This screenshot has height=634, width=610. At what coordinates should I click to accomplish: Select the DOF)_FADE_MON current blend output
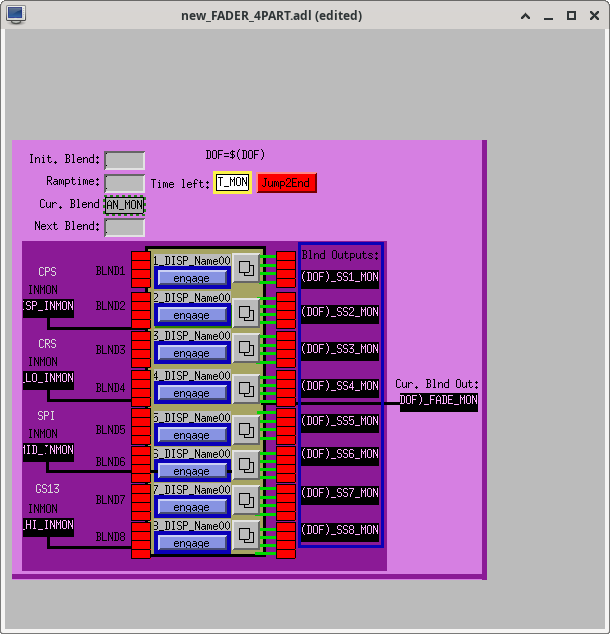click(439, 402)
